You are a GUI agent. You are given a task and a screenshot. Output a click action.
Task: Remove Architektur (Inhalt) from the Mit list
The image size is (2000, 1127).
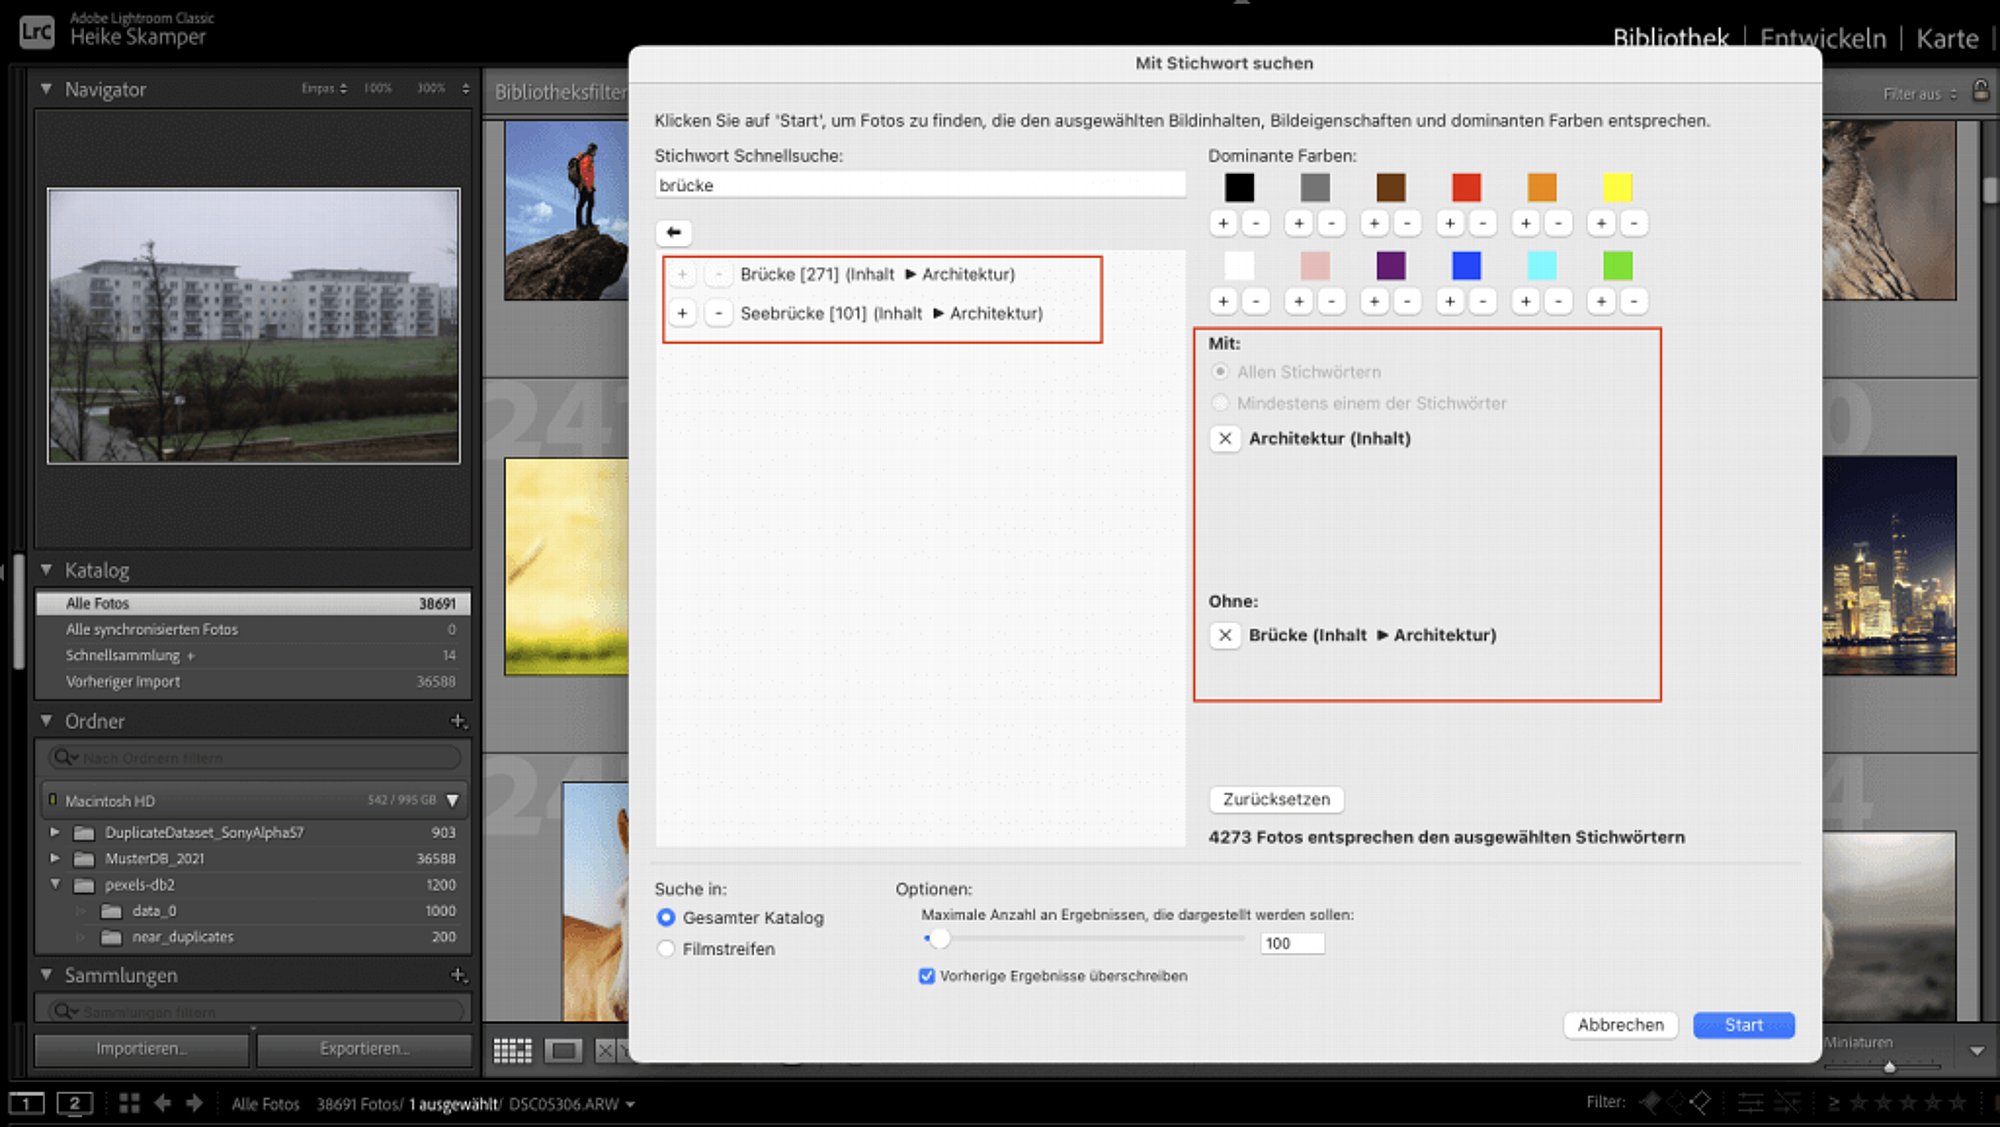click(x=1225, y=438)
